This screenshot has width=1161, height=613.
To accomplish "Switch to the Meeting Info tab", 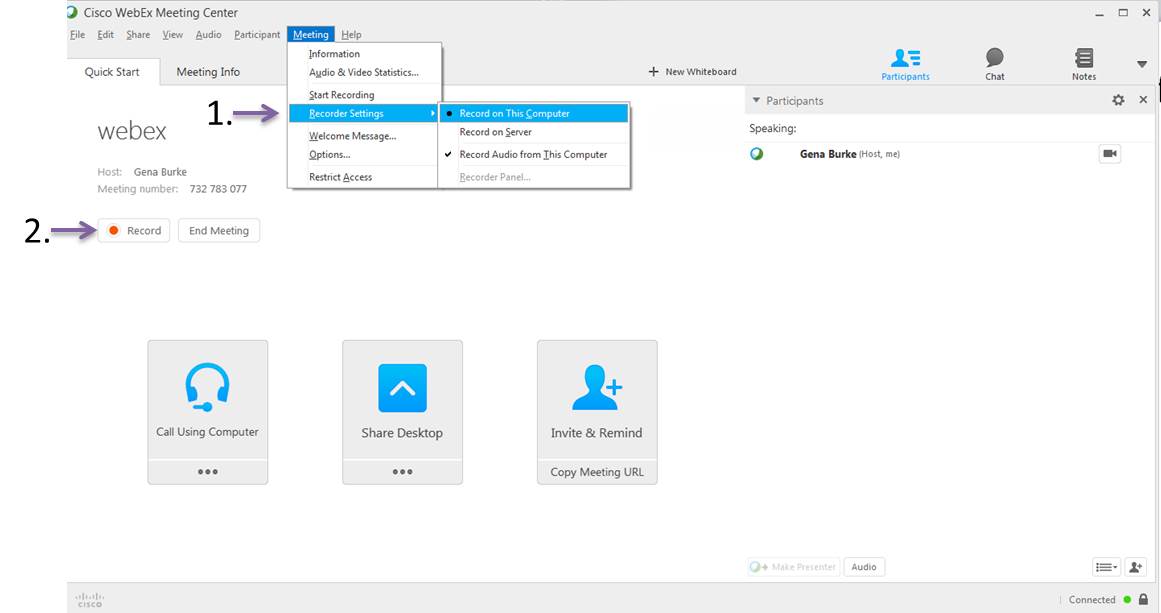I will [x=208, y=72].
